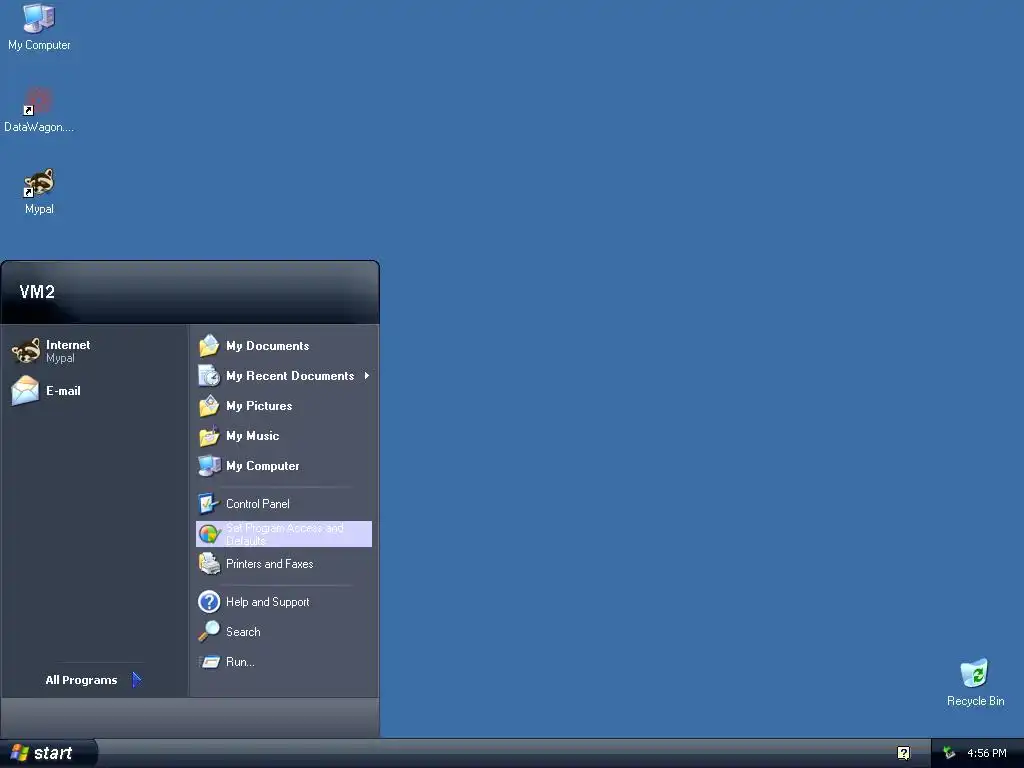Screen dimensions: 1024x768
Task: Click the Mypal raccoon icon beside Internet
Action: click(26, 351)
